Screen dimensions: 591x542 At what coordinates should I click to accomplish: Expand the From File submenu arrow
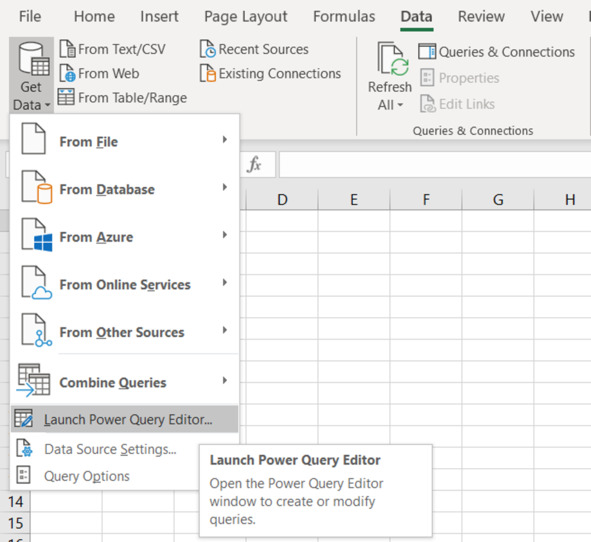pyautogui.click(x=225, y=140)
